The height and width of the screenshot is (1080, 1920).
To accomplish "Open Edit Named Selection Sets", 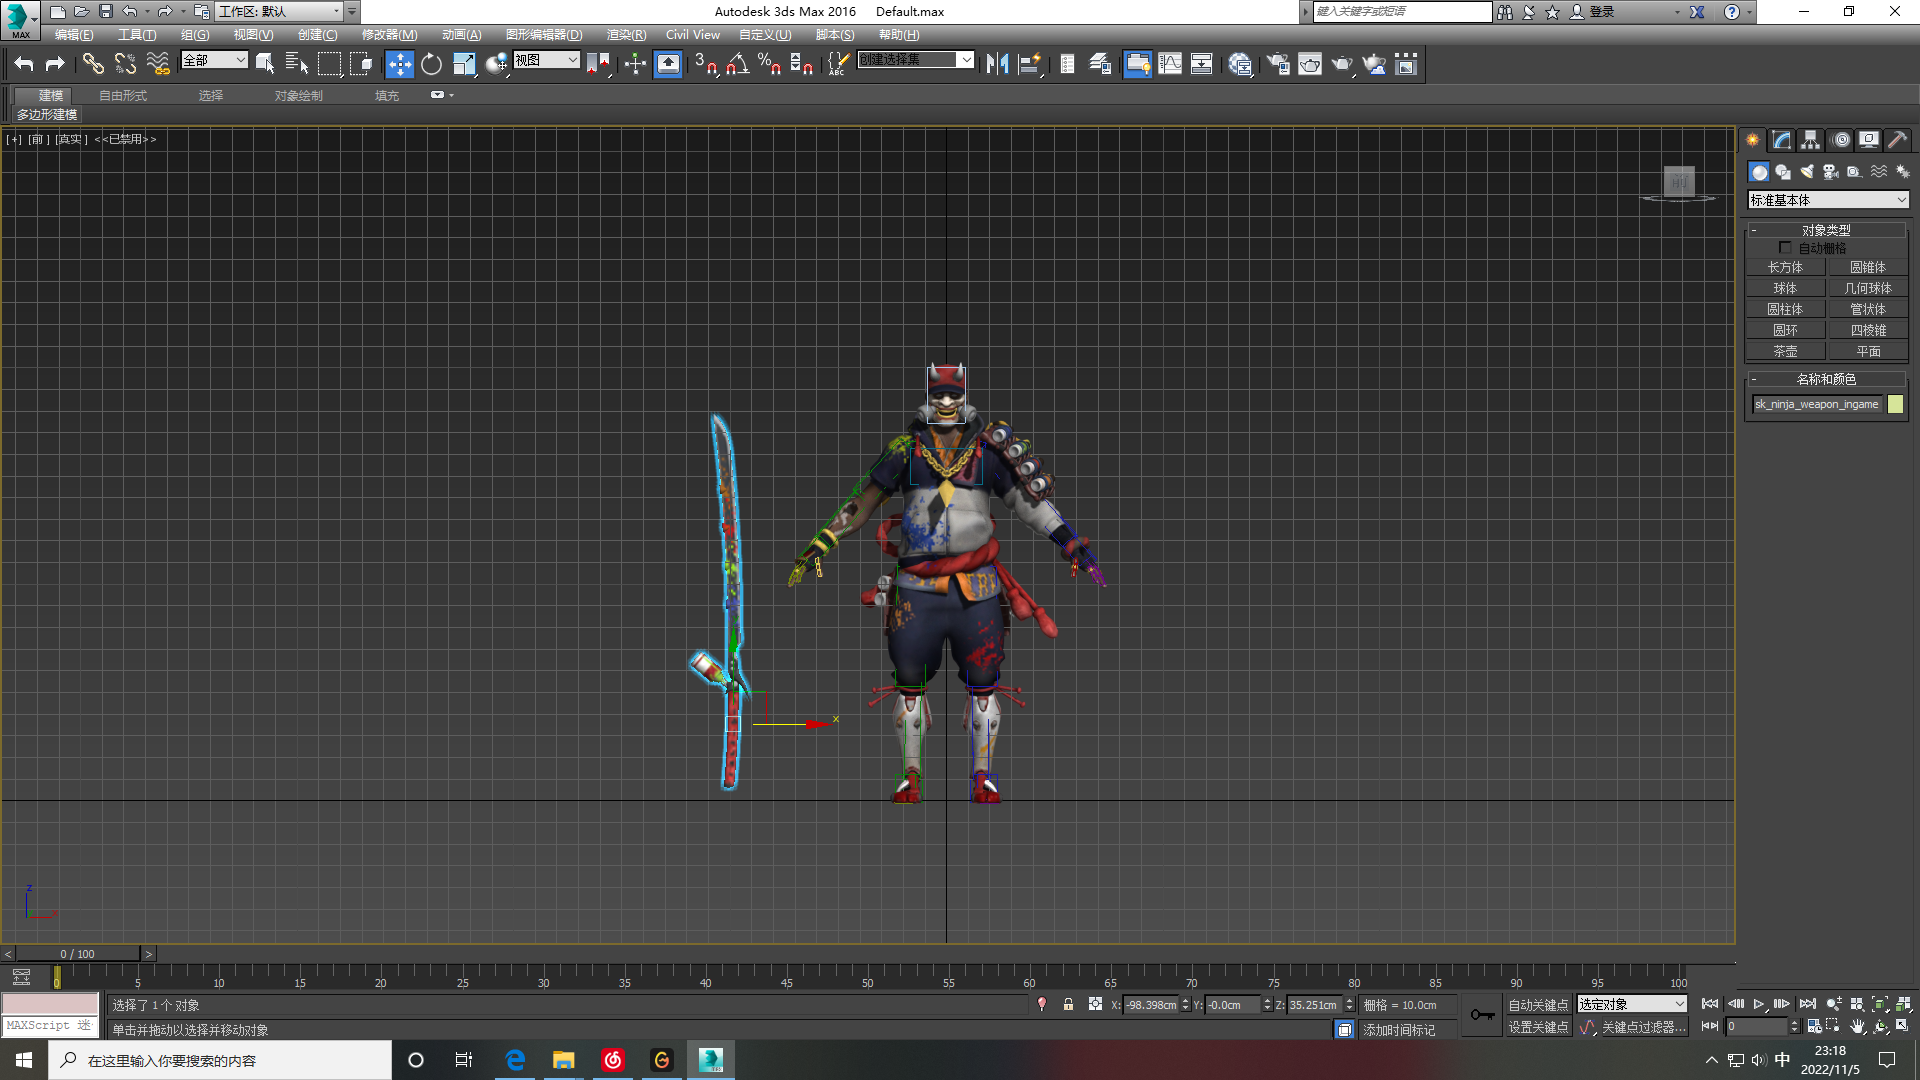I will point(838,64).
